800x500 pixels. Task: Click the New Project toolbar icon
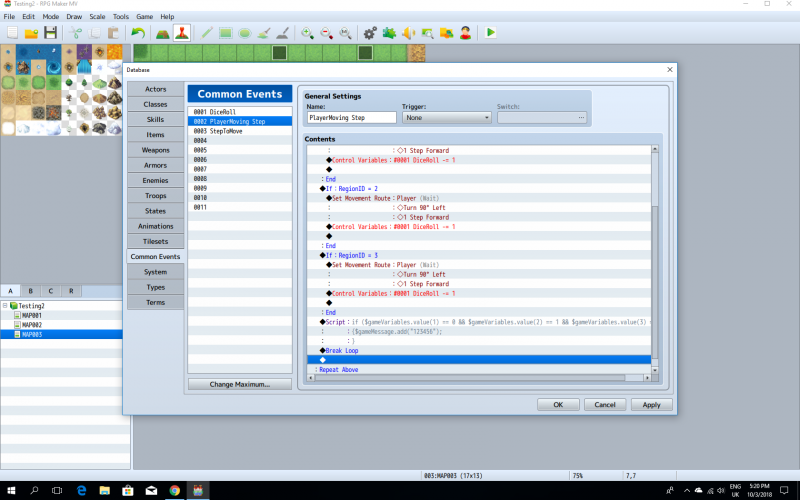click(12, 33)
